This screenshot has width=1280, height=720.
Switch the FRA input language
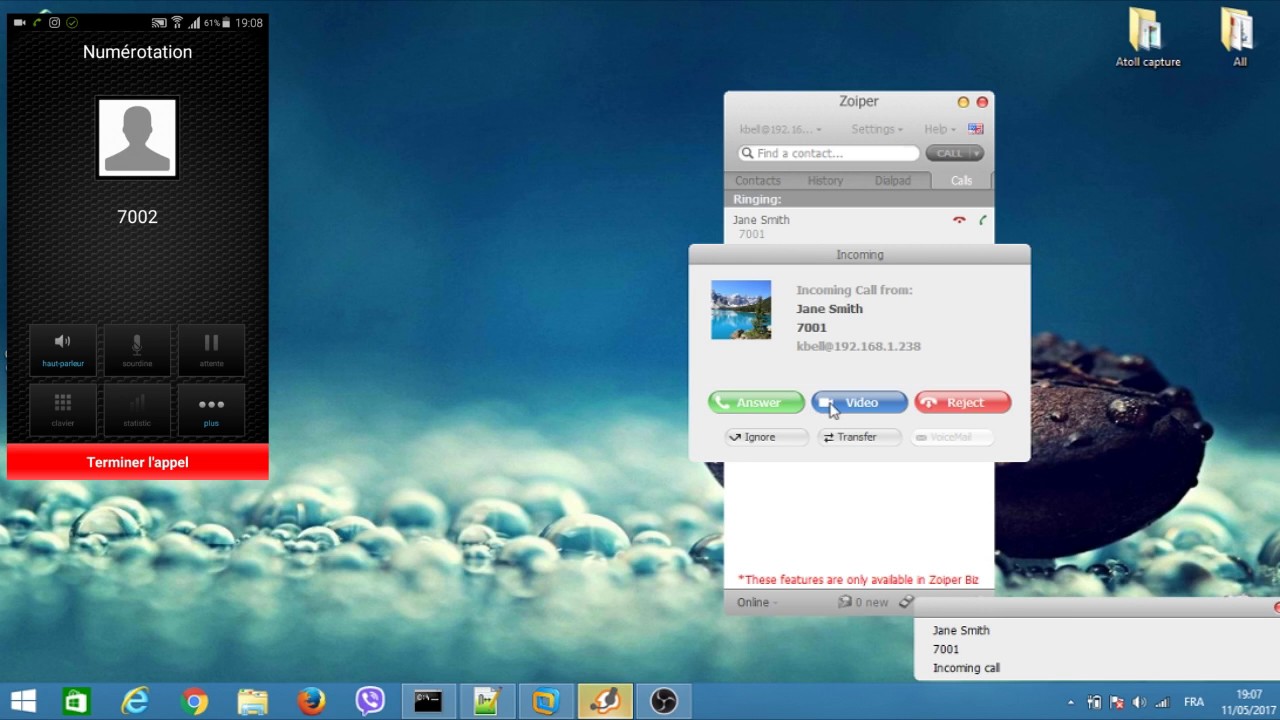[x=1193, y=702]
